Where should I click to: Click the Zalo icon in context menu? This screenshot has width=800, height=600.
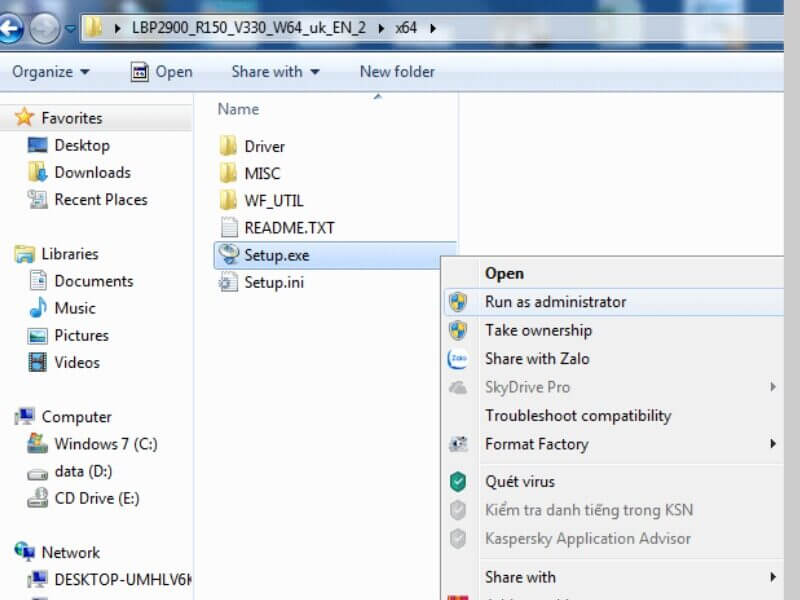click(458, 359)
